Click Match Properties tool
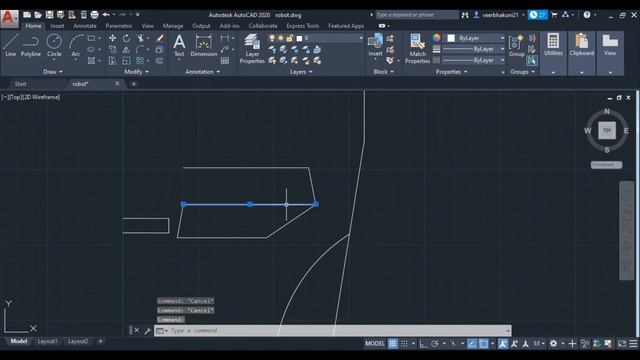The image size is (640, 360). pyautogui.click(x=417, y=49)
